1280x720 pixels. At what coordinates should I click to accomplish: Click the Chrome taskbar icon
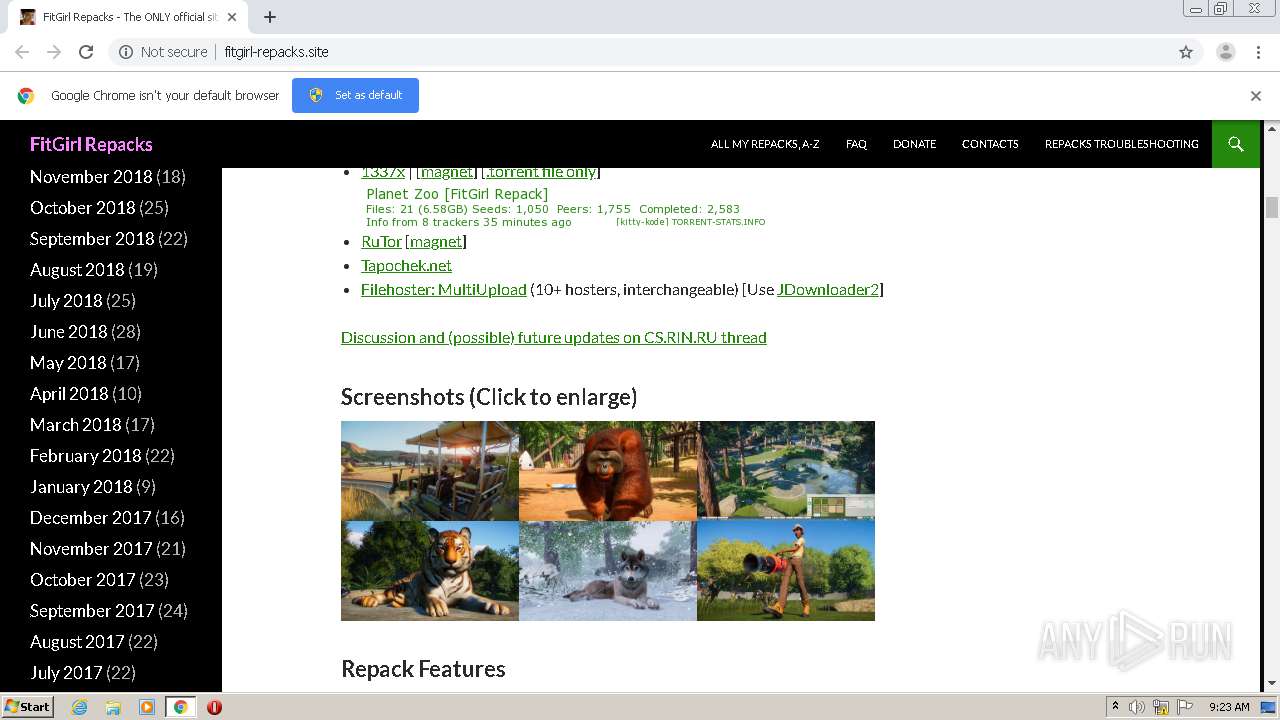click(x=180, y=707)
